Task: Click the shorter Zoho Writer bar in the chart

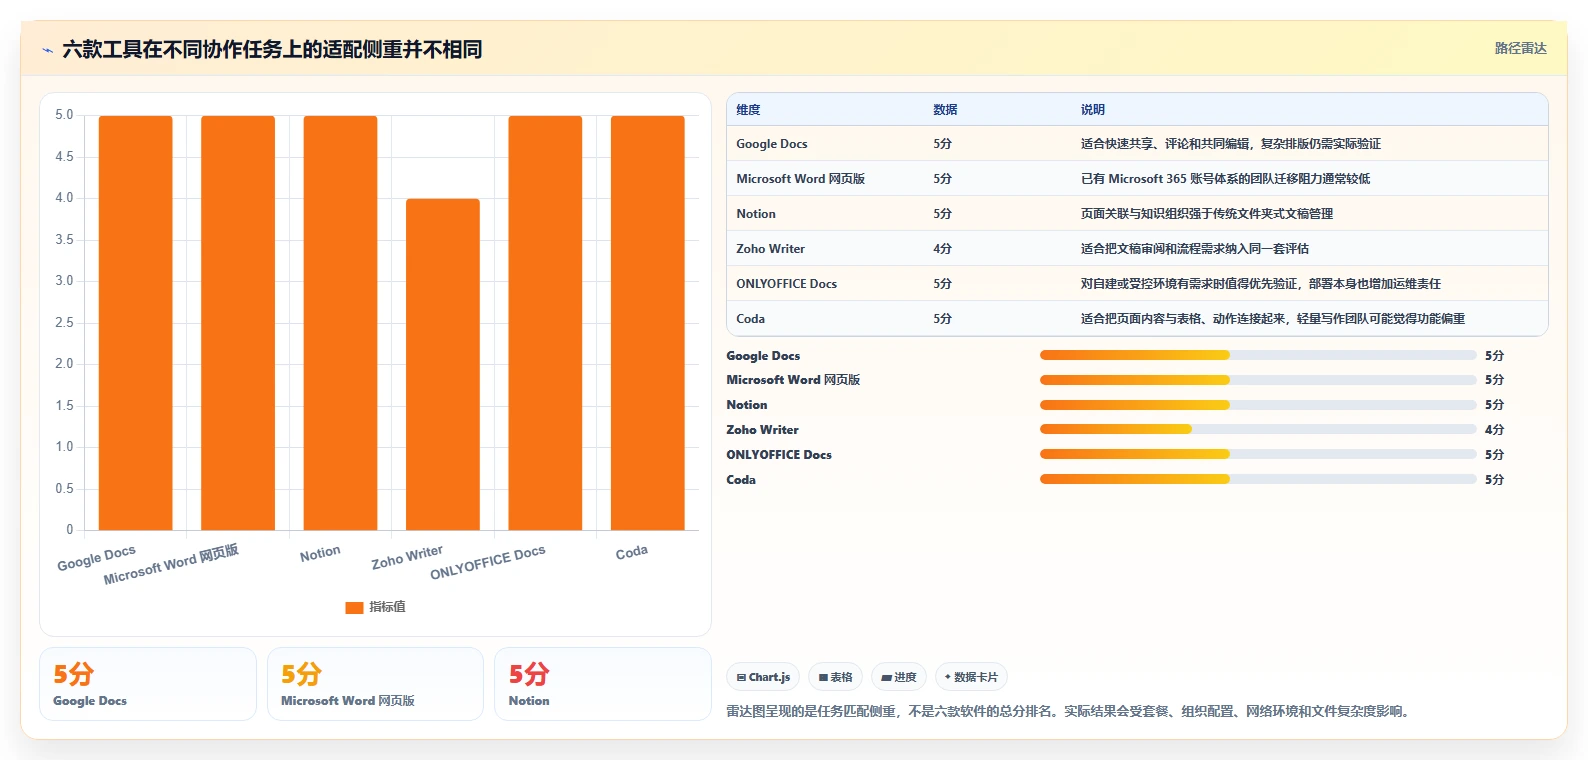Action: [x=443, y=364]
